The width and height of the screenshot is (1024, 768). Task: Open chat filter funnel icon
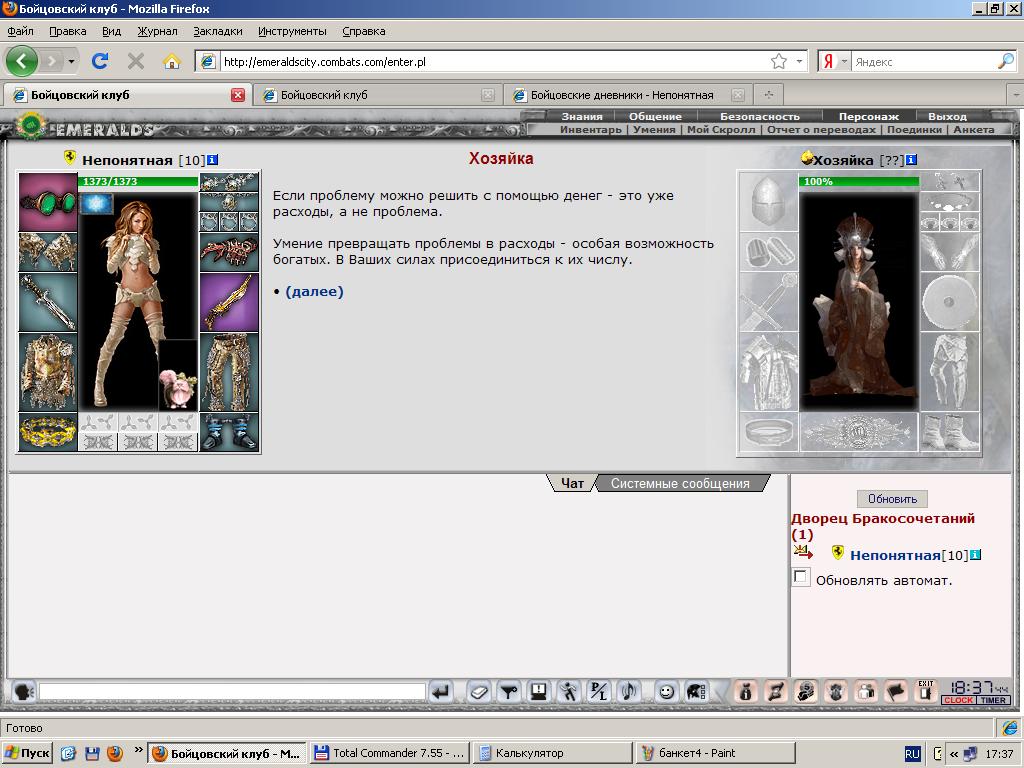click(x=509, y=692)
